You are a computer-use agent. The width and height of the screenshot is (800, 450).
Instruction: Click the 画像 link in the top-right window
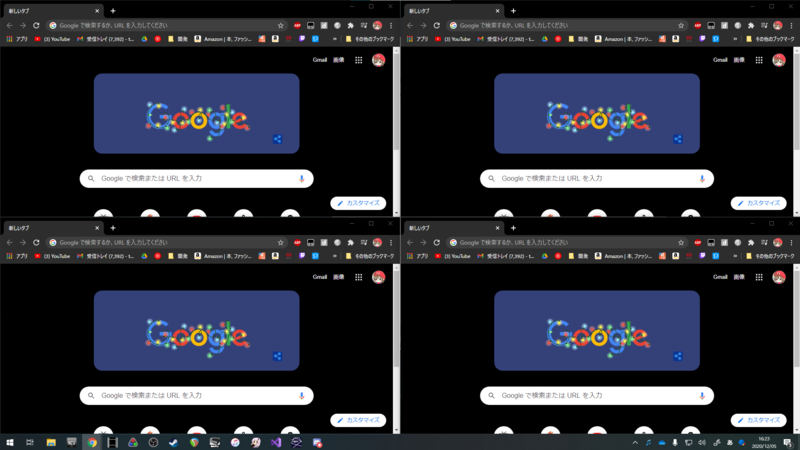[x=738, y=60]
